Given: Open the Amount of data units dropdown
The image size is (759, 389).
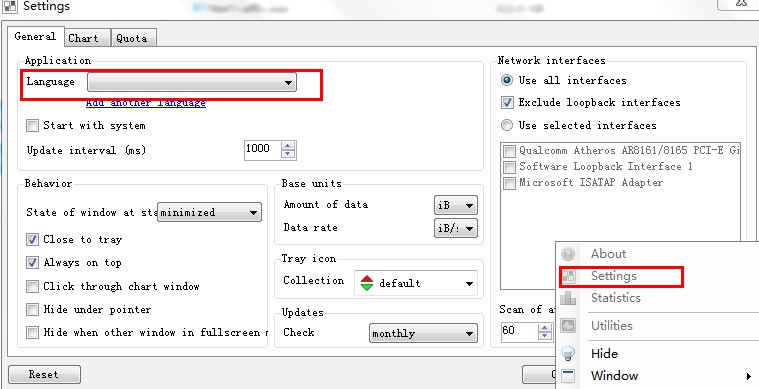Looking at the screenshot, I should click(x=455, y=205).
